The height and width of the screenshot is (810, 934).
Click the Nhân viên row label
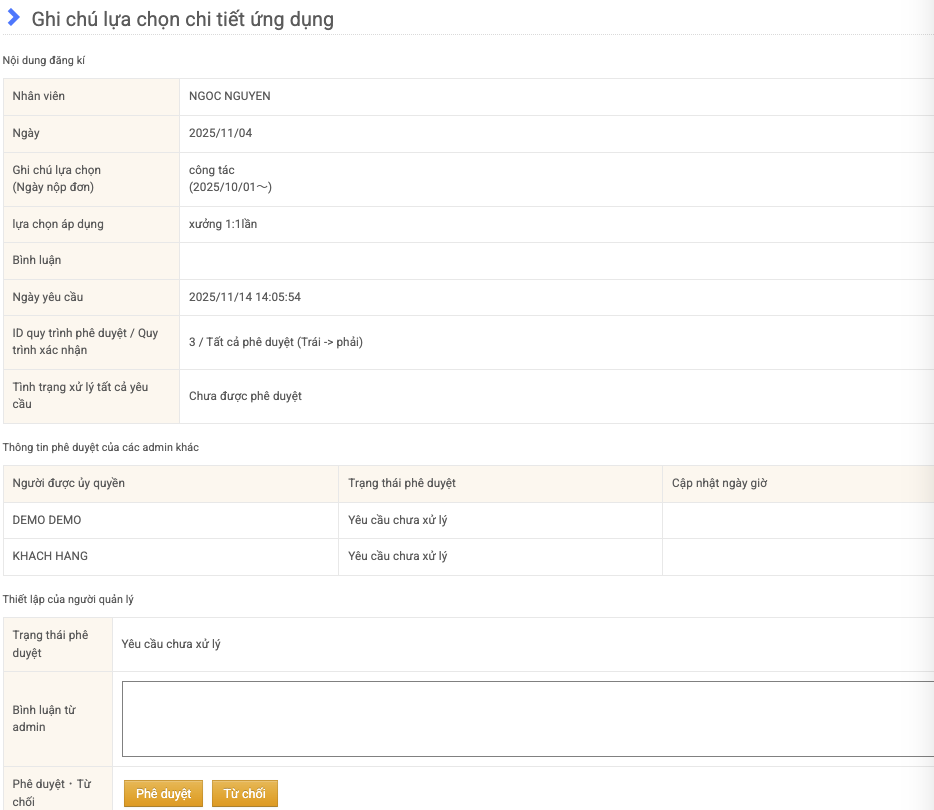[39, 96]
